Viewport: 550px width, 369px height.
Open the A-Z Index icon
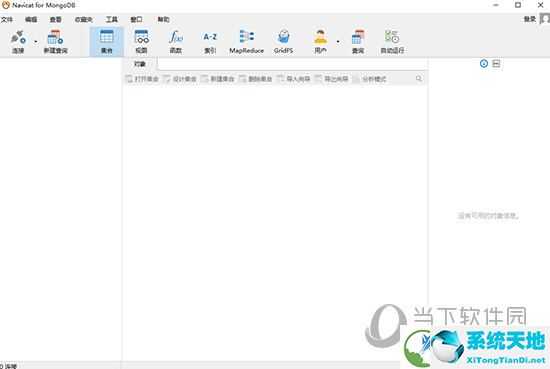[210, 37]
